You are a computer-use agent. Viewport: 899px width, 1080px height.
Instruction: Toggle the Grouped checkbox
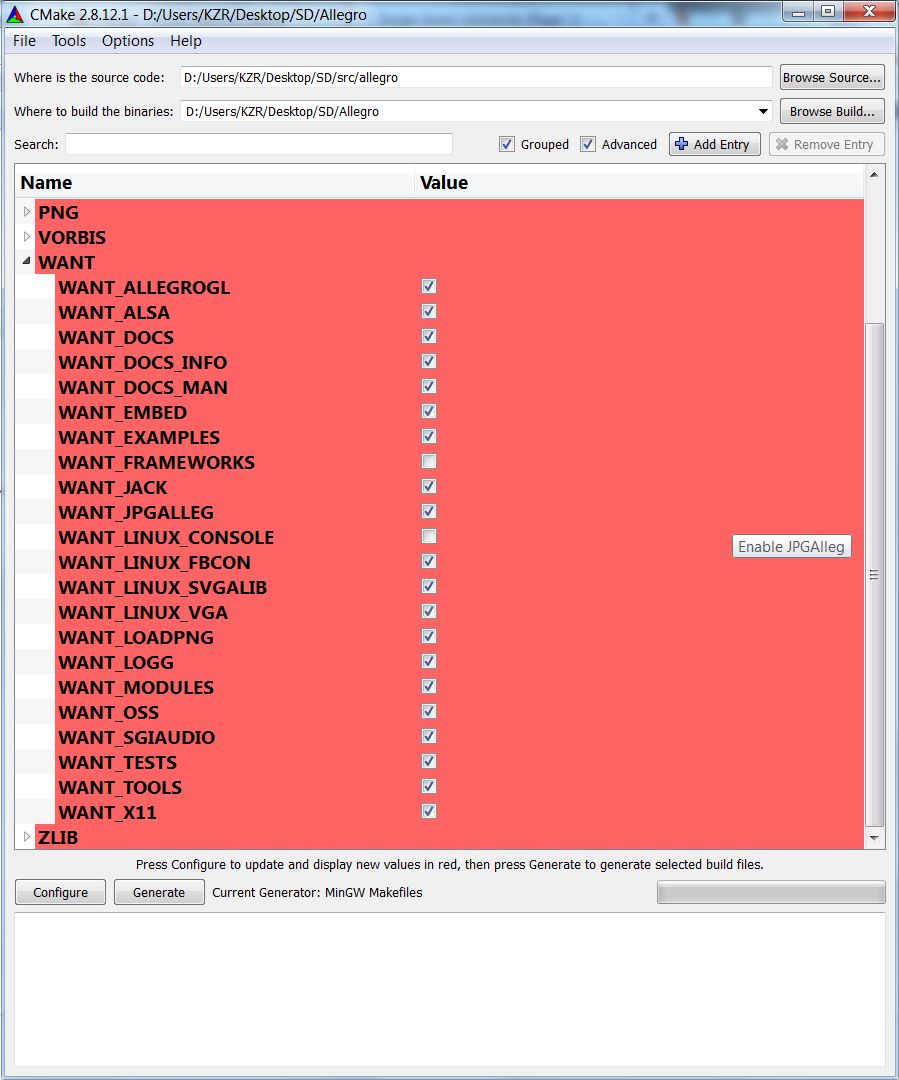click(507, 144)
